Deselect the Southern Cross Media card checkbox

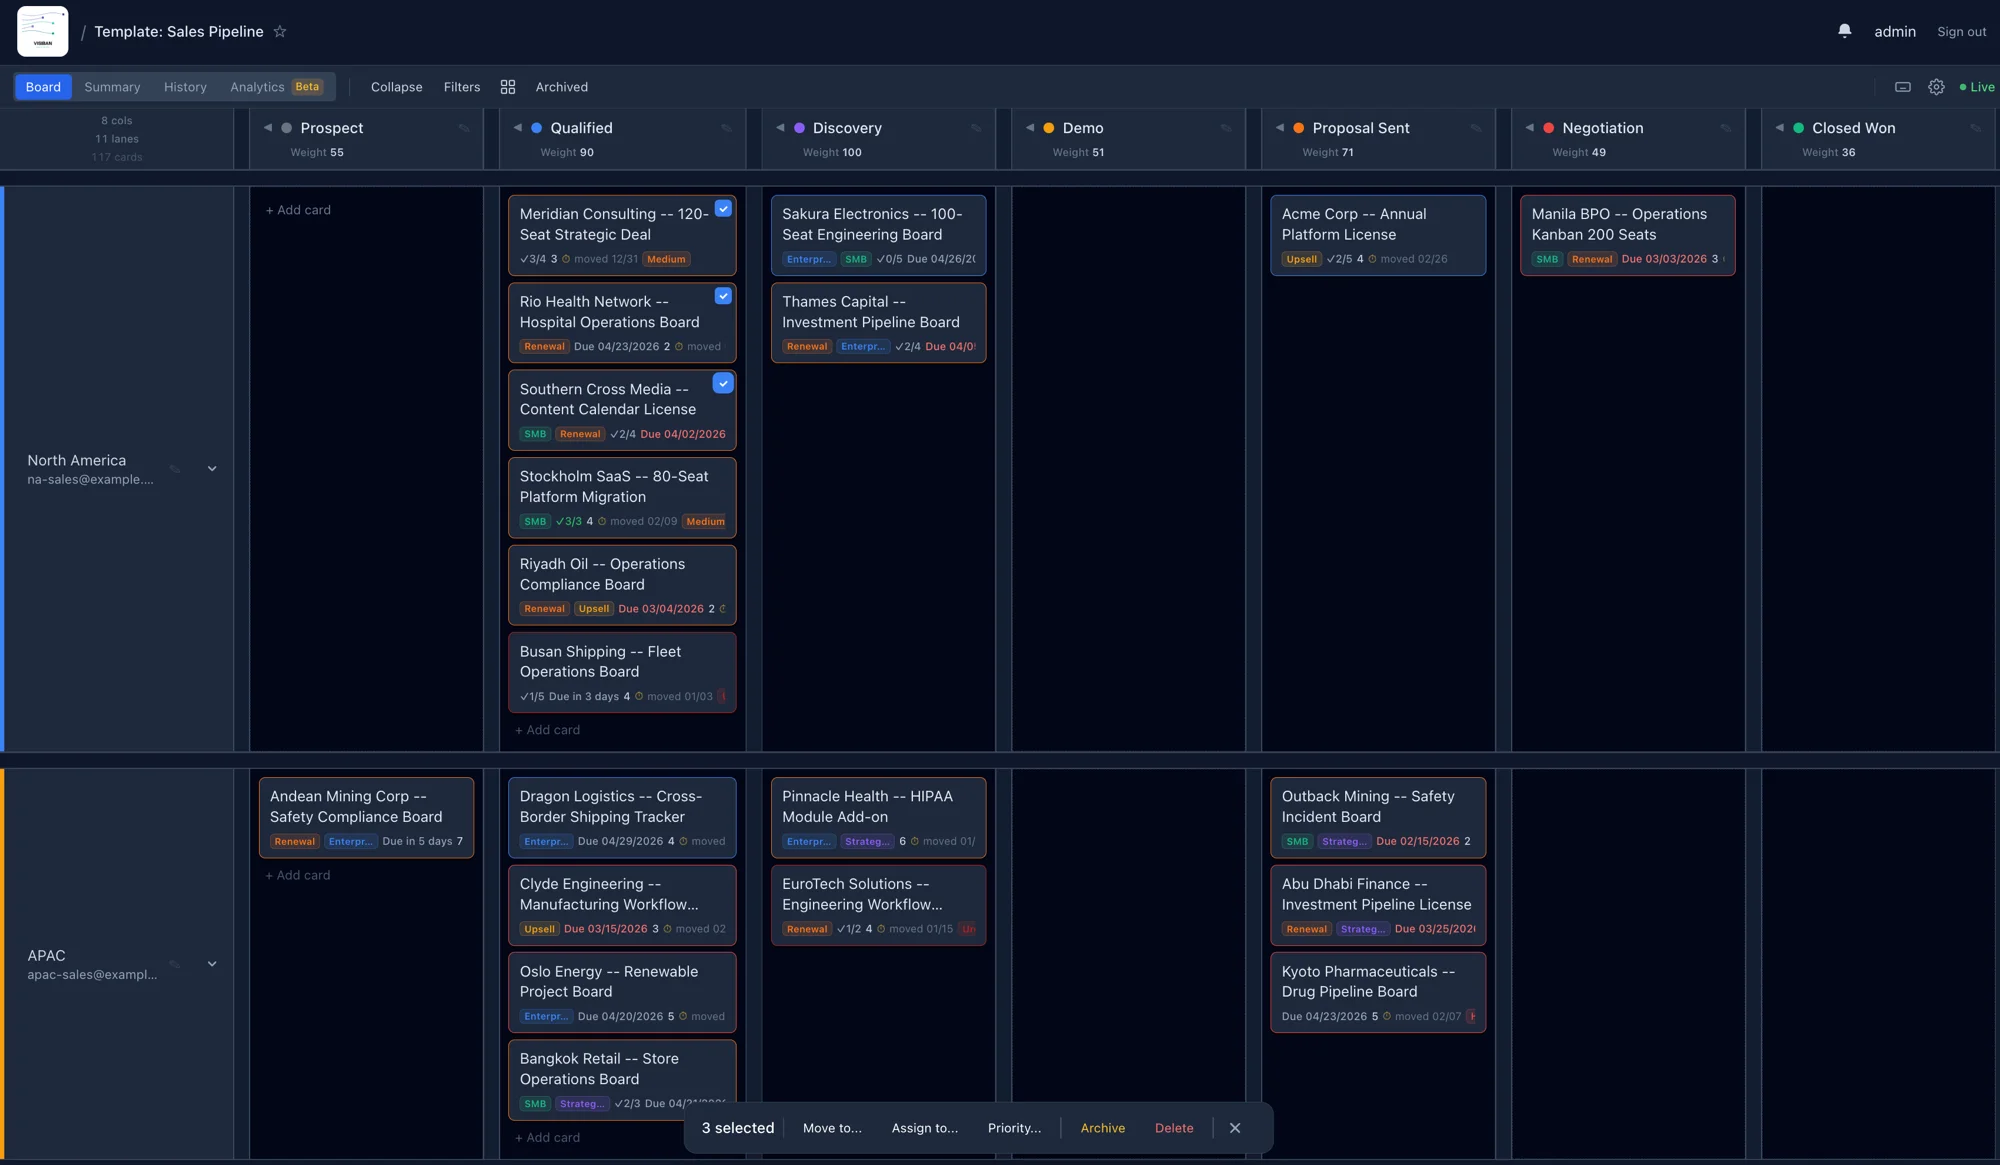[723, 383]
